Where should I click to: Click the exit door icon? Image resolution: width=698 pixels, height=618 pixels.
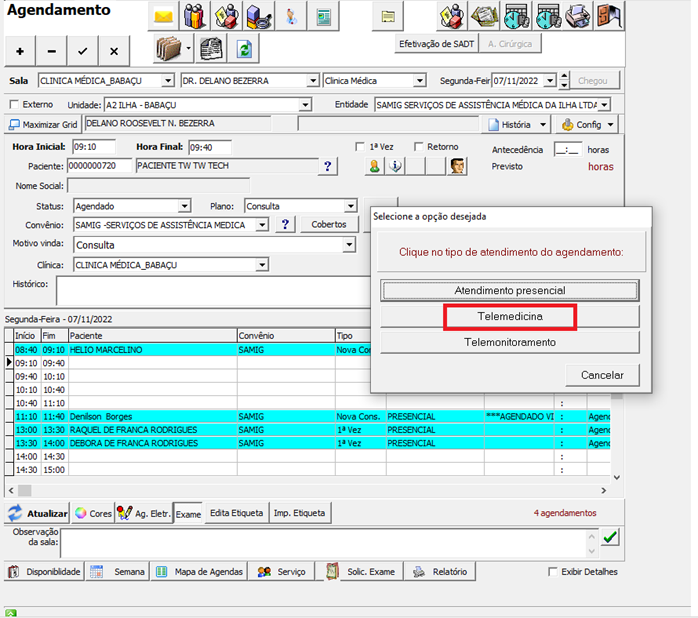609,16
